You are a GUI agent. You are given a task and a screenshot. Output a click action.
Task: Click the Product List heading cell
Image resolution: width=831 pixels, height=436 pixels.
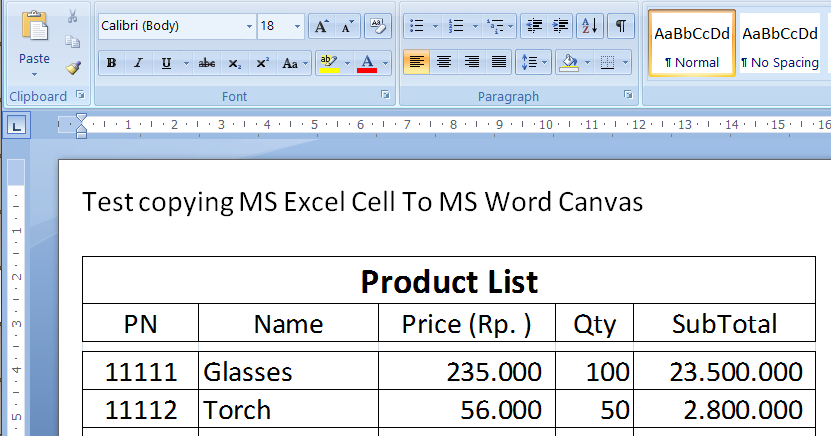click(449, 280)
